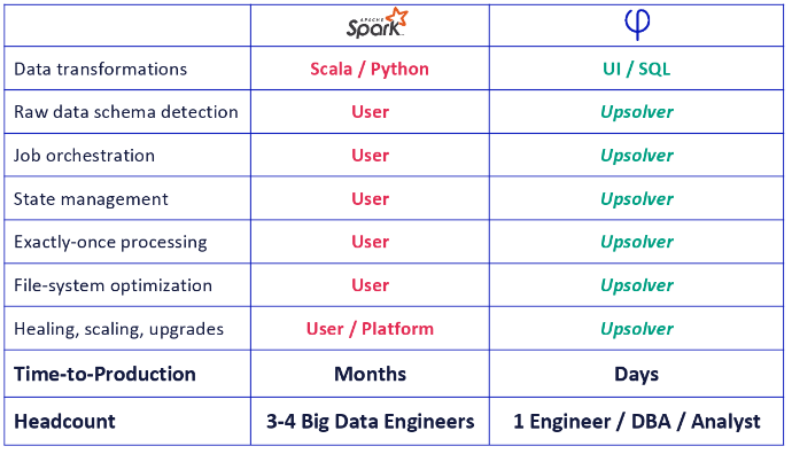Click 'User' in the Job orchestration row
The width and height of the screenshot is (788, 452).
370,155
